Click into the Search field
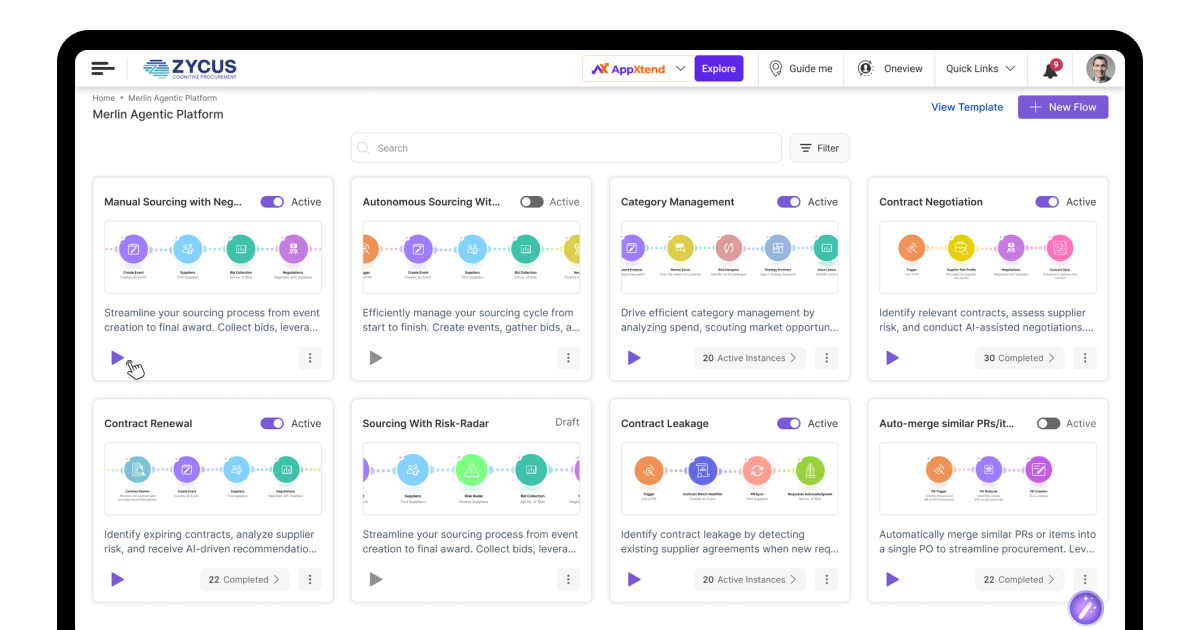1200x630 pixels. pyautogui.click(x=566, y=148)
